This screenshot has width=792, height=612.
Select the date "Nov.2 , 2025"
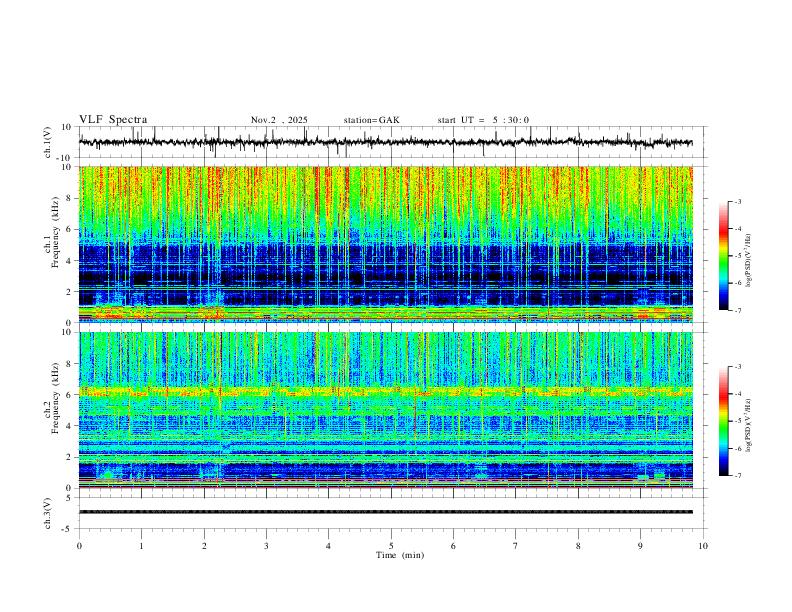tap(279, 120)
